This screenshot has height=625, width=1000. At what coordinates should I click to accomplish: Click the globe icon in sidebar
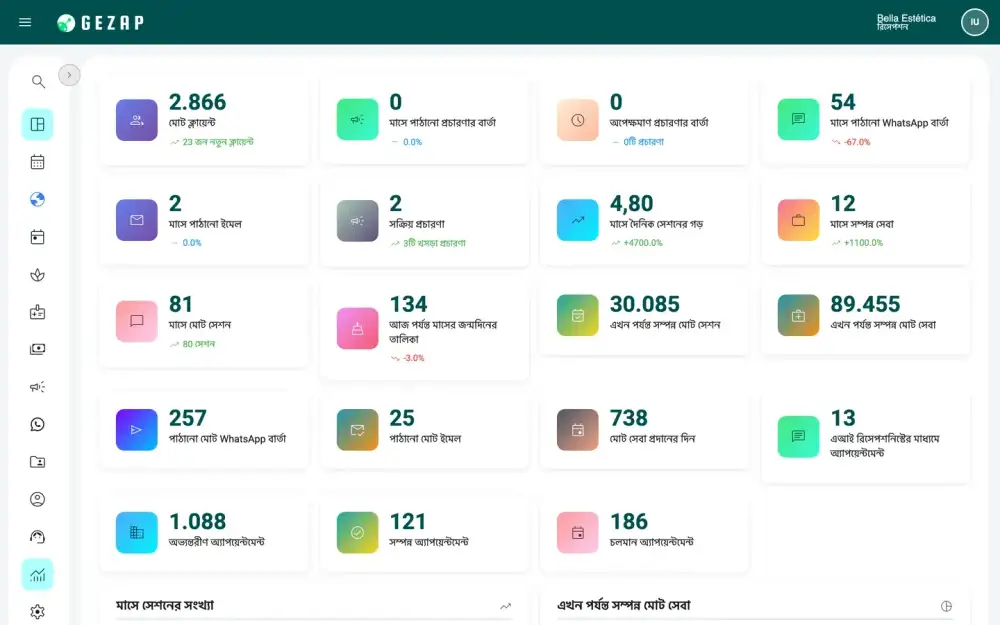[38, 200]
